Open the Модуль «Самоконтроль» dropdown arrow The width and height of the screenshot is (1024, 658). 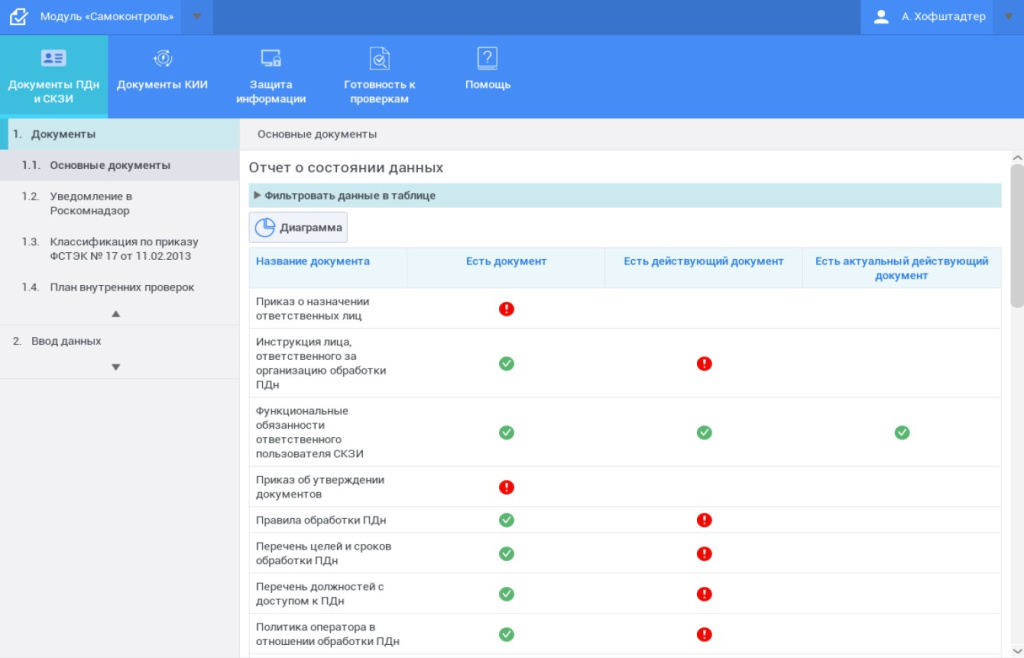(197, 17)
